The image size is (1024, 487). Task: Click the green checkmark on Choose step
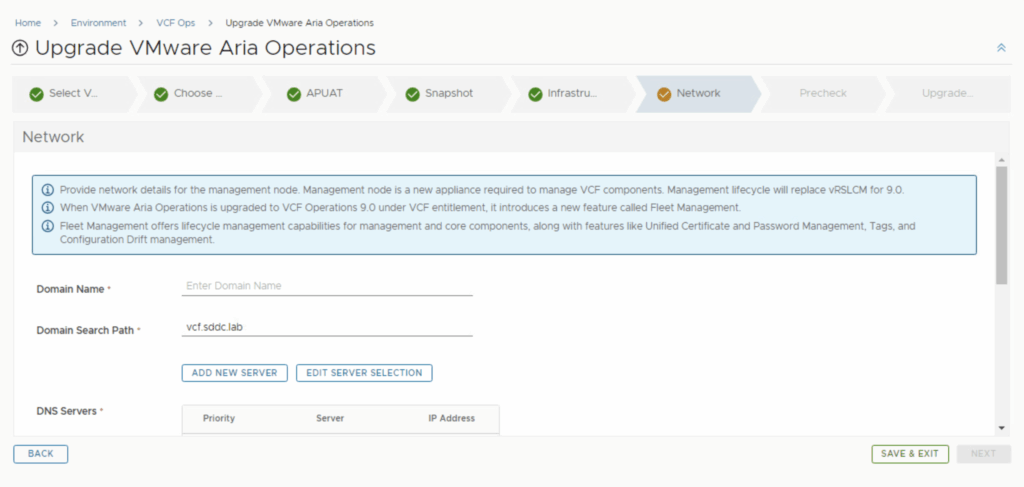[161, 94]
